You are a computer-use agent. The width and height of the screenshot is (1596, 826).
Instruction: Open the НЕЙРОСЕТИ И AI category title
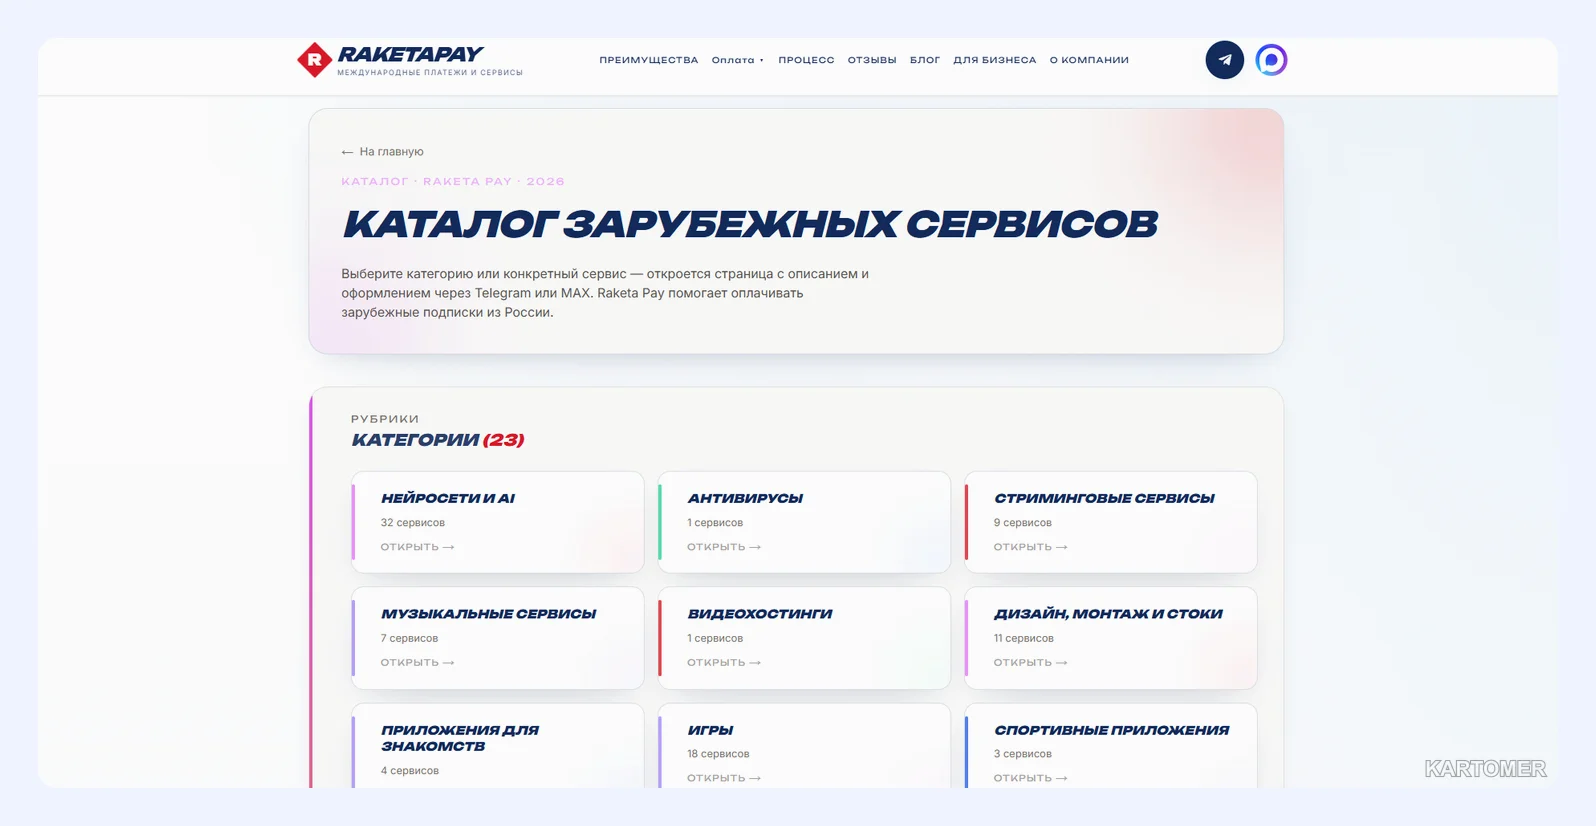click(x=448, y=498)
